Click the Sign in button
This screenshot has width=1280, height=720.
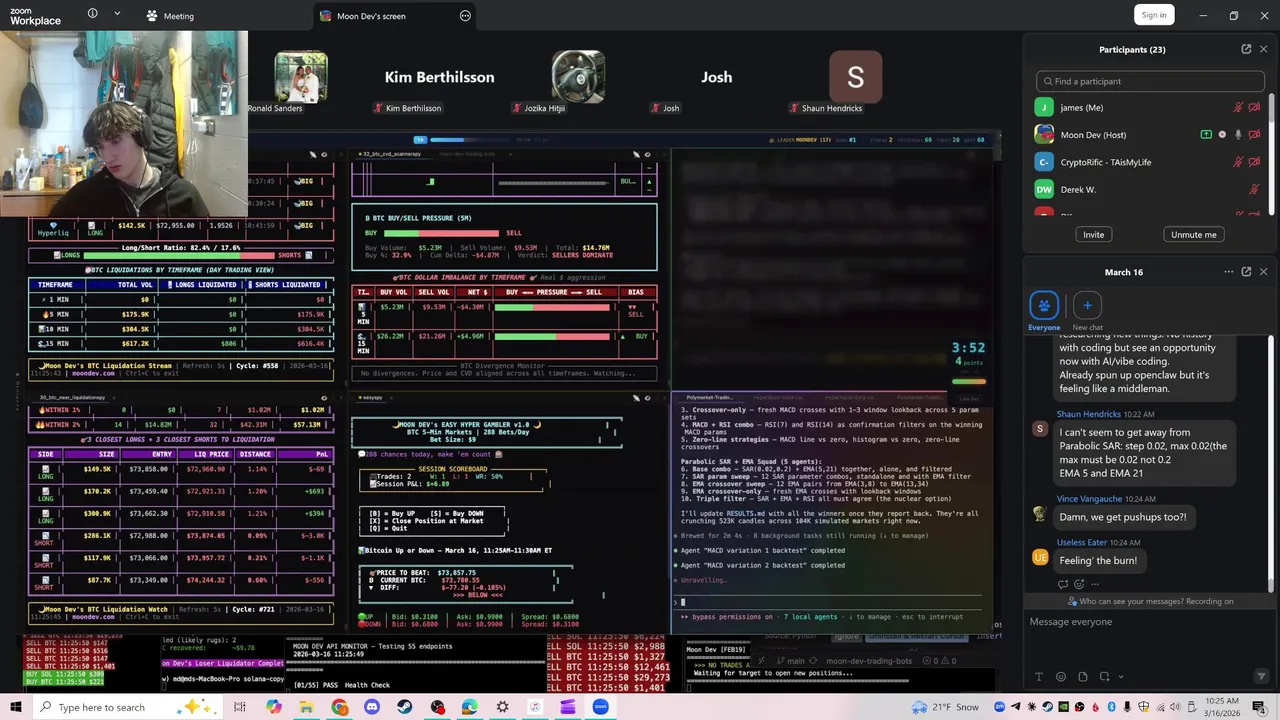pyautogui.click(x=1154, y=14)
